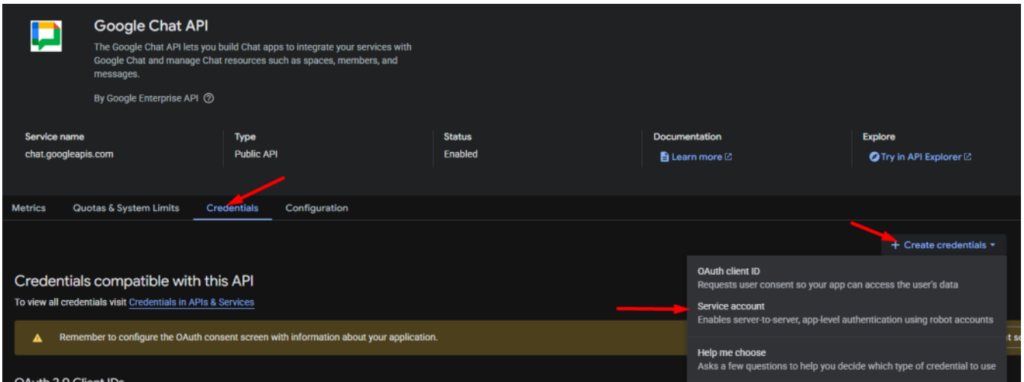Screen dimensions: 1024x382
Task: Click Credentials compatible with this API heading
Action: (x=134, y=281)
